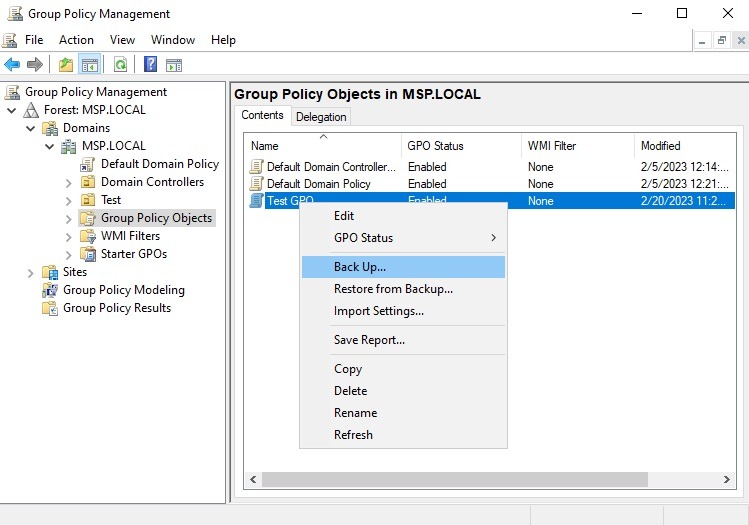Screen dimensions: 749x525
Task: Click the Group Policy Modeling icon
Action: click(x=50, y=290)
